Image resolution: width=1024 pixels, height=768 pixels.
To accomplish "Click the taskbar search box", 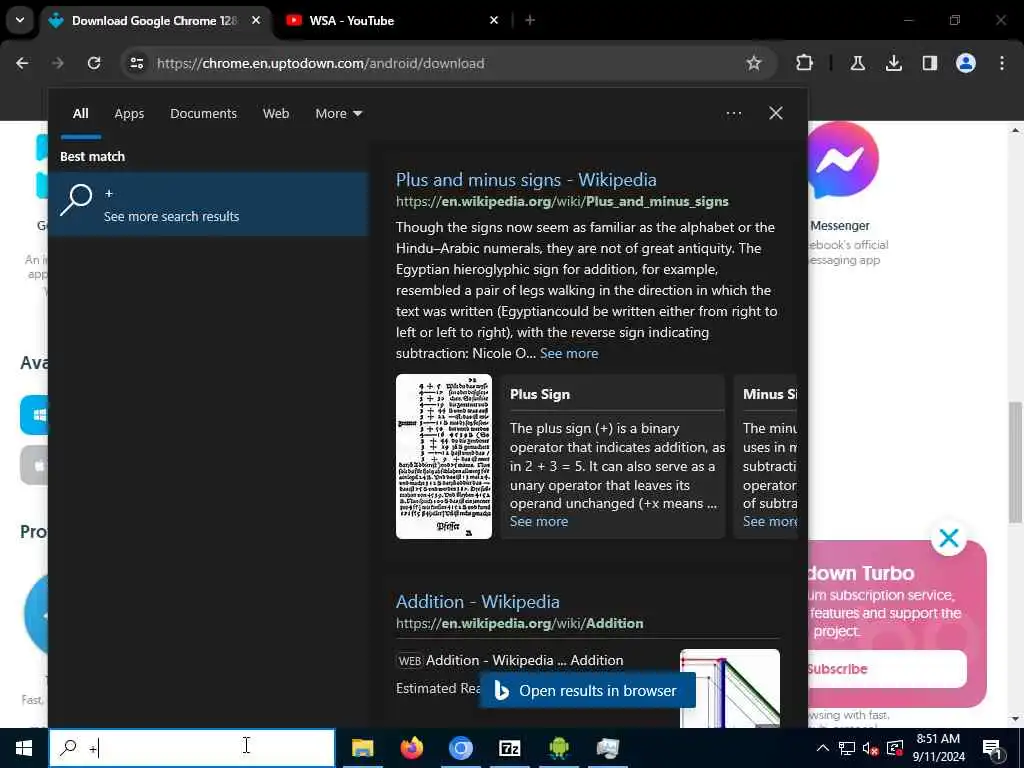I will point(192,748).
